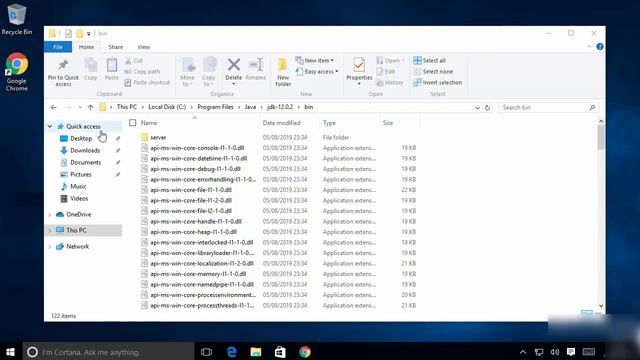The height and width of the screenshot is (360, 640).
Task: Click the Copy icon in Clipboard group
Action: 91,64
